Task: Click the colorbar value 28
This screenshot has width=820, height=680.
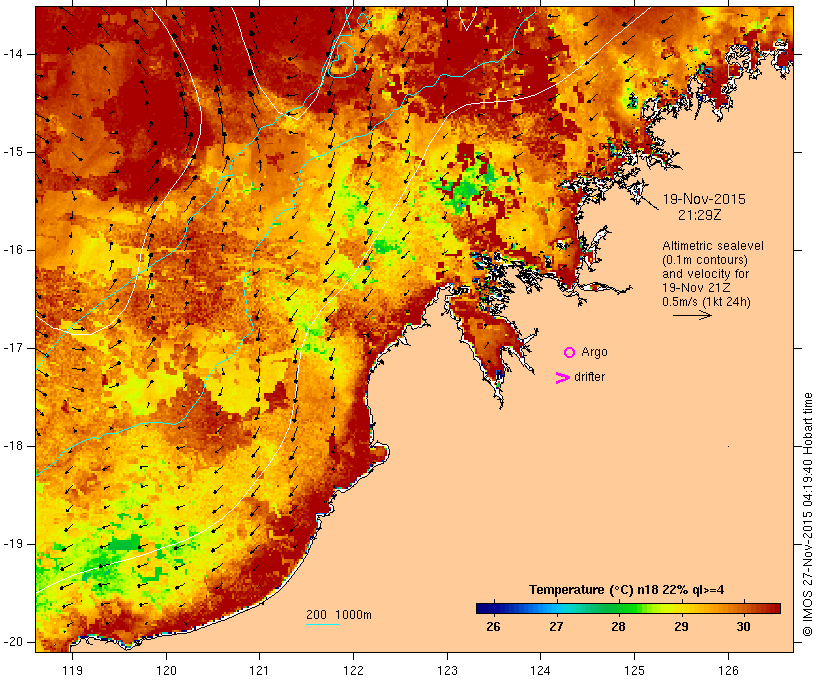Action: tap(618, 627)
